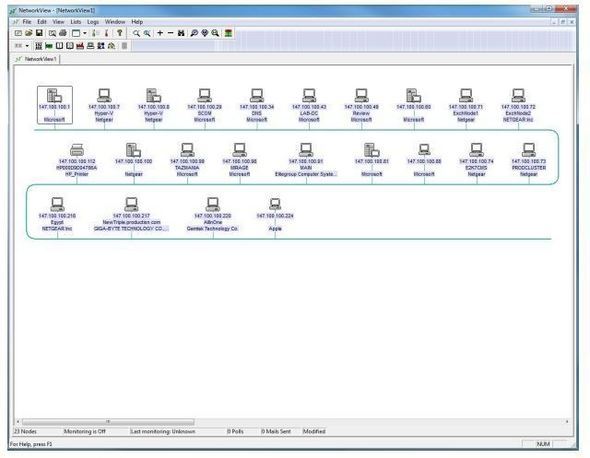The image size is (590, 458).
Task: Click the Modified status text
Action: click(x=314, y=431)
